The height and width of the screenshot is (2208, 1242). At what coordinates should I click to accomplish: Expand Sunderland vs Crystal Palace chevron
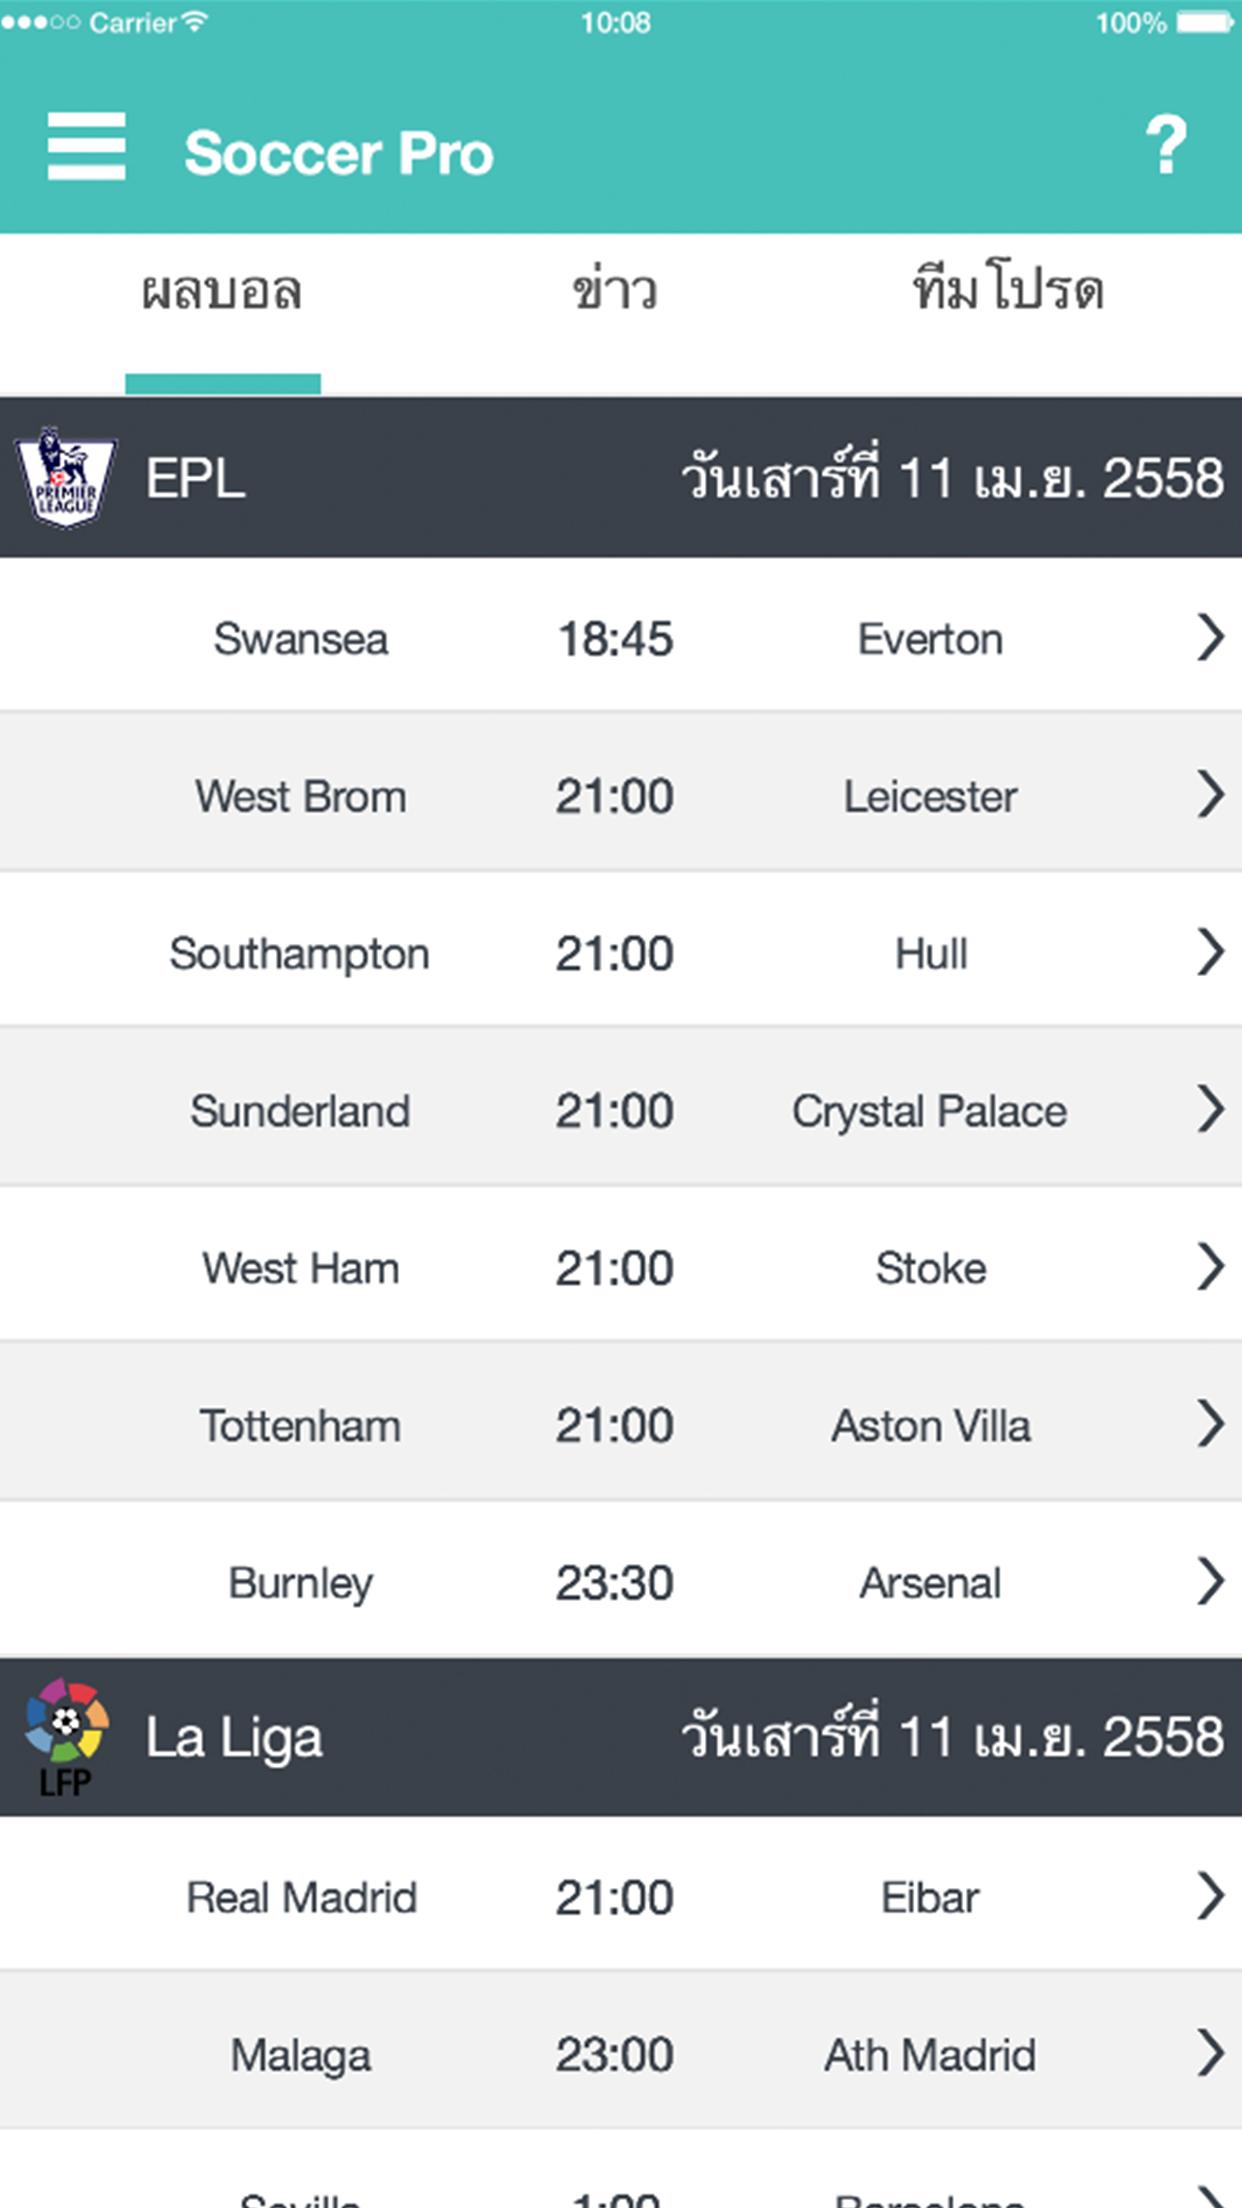pyautogui.click(x=1210, y=1110)
